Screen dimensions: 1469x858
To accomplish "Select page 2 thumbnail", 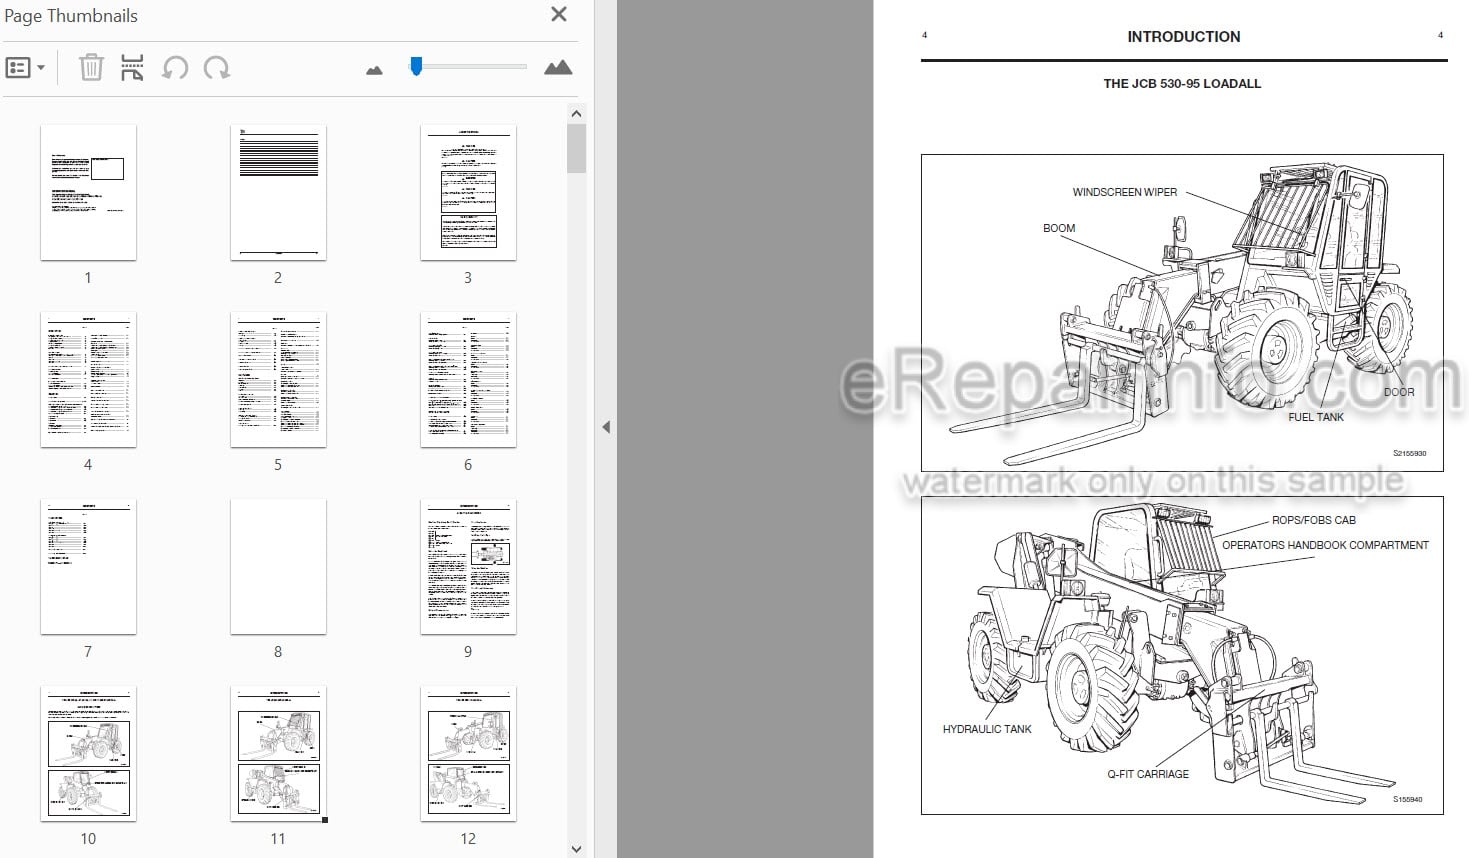I will pyautogui.click(x=278, y=192).
